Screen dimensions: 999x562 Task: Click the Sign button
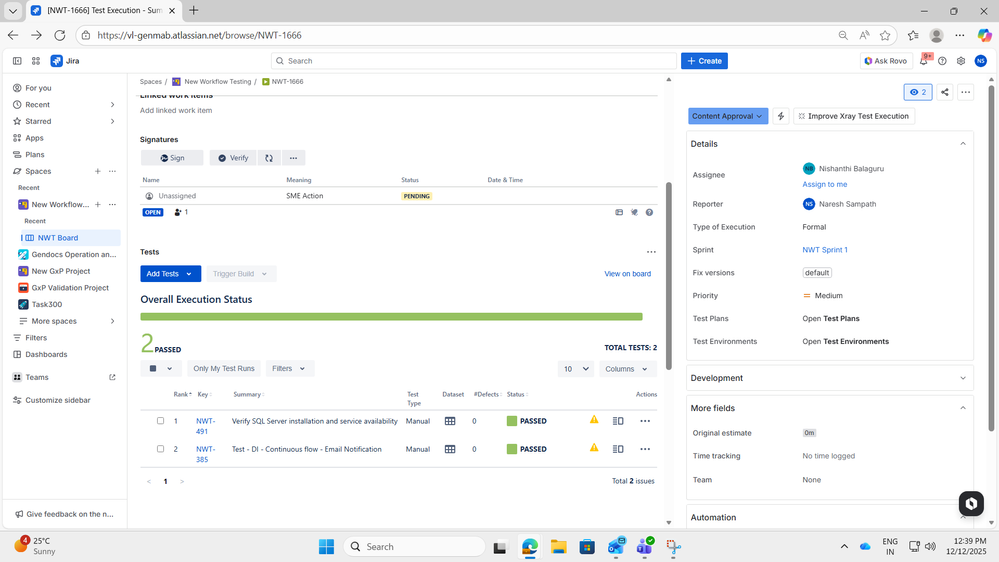[172, 158]
